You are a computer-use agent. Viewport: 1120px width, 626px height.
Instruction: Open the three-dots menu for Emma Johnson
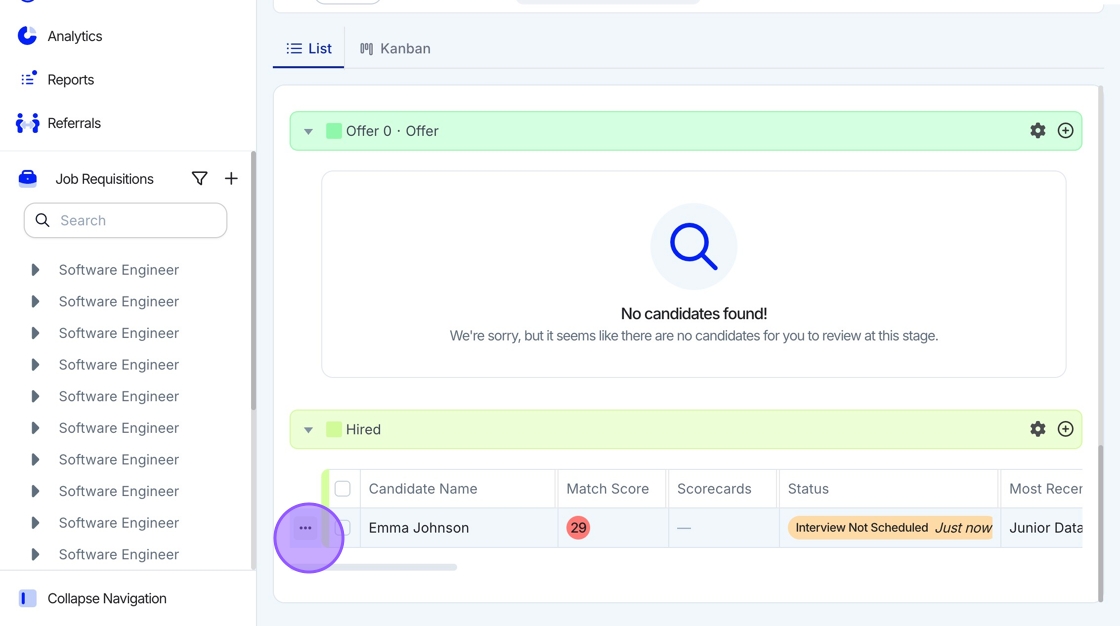pos(306,528)
